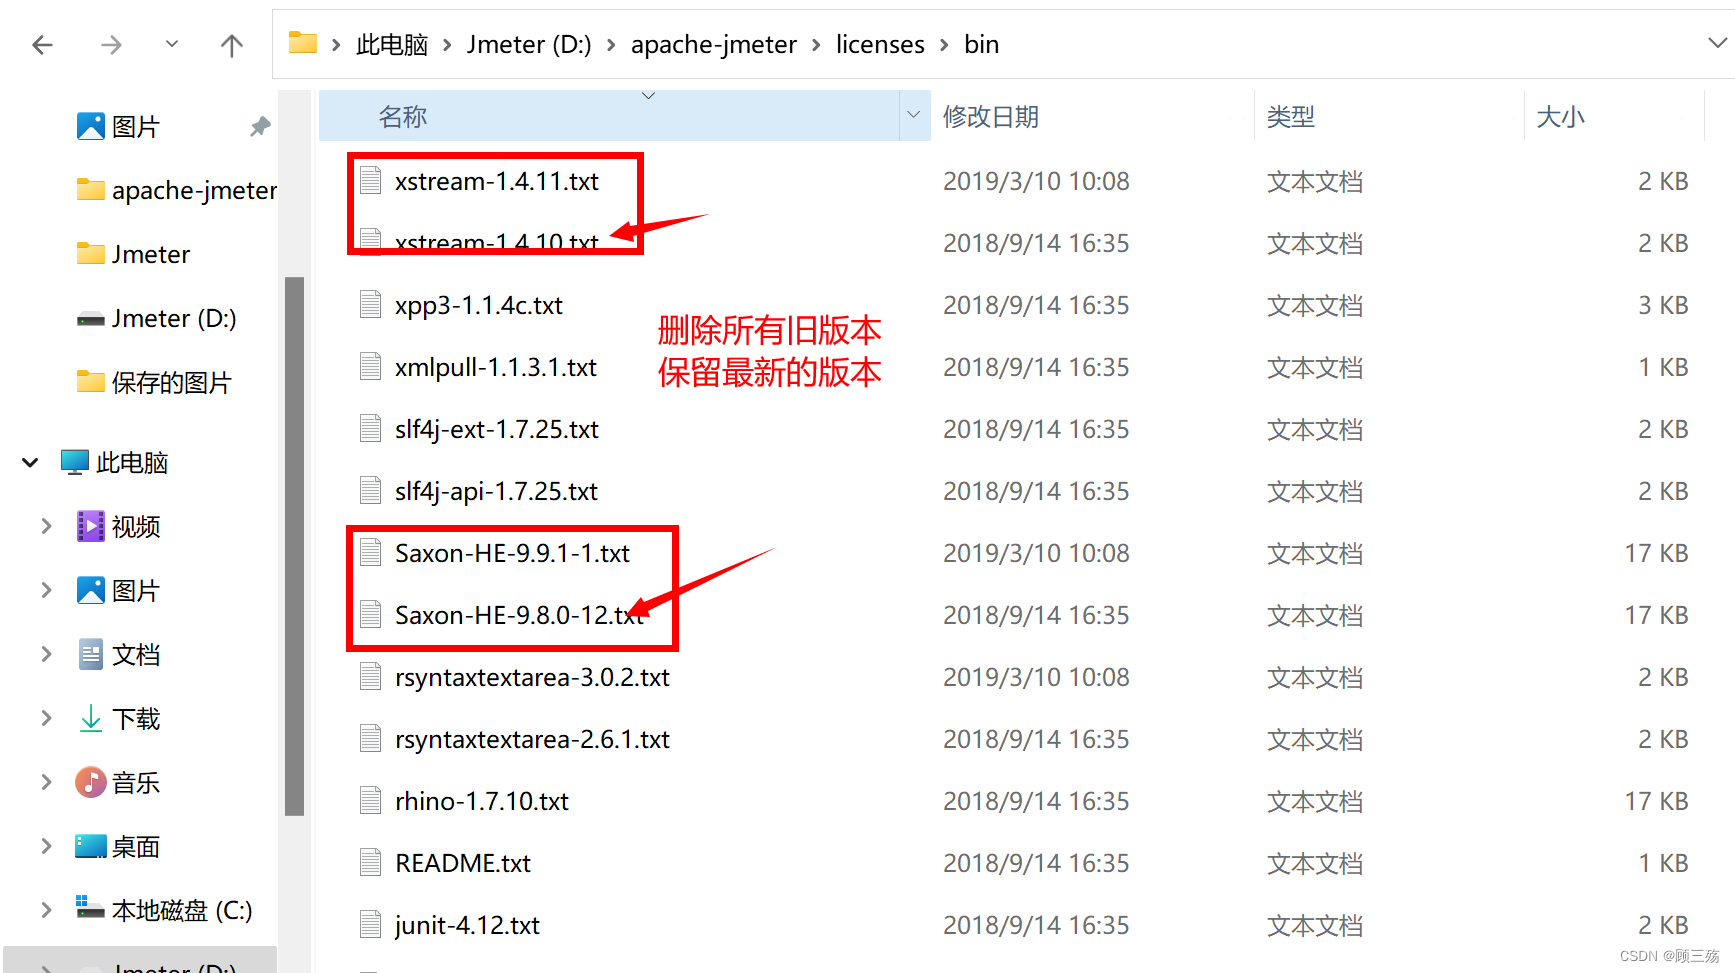The width and height of the screenshot is (1735, 973).
Task: Expand the 视频 tree node
Action: point(46,526)
